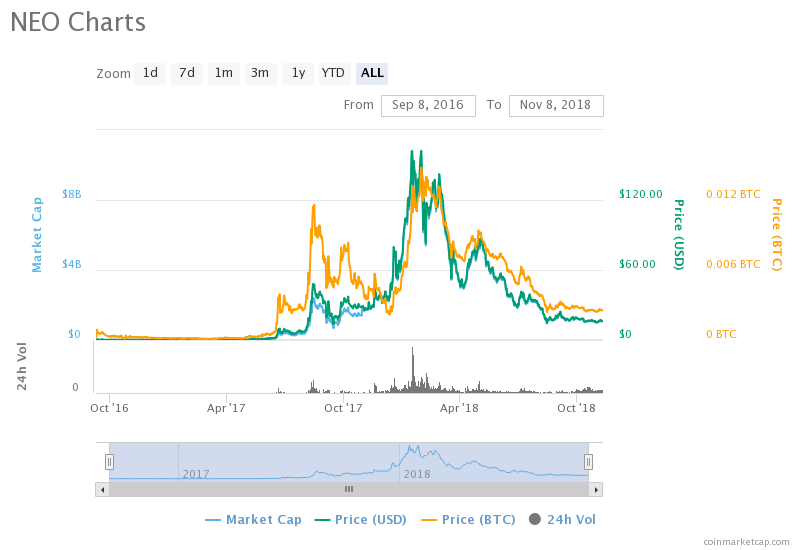Choose the 1y zoom range
Viewport: 800px width, 550px height.
(297, 73)
